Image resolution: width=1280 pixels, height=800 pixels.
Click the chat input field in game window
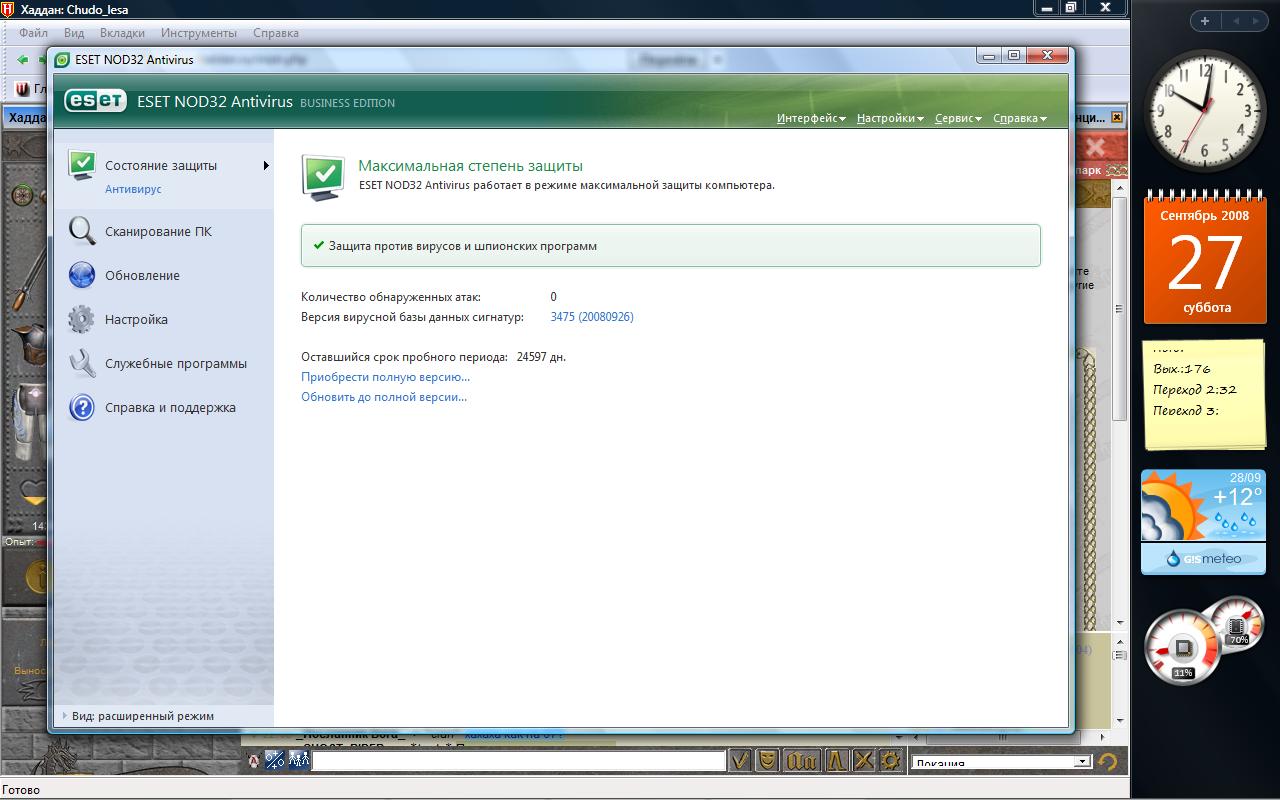(518, 762)
